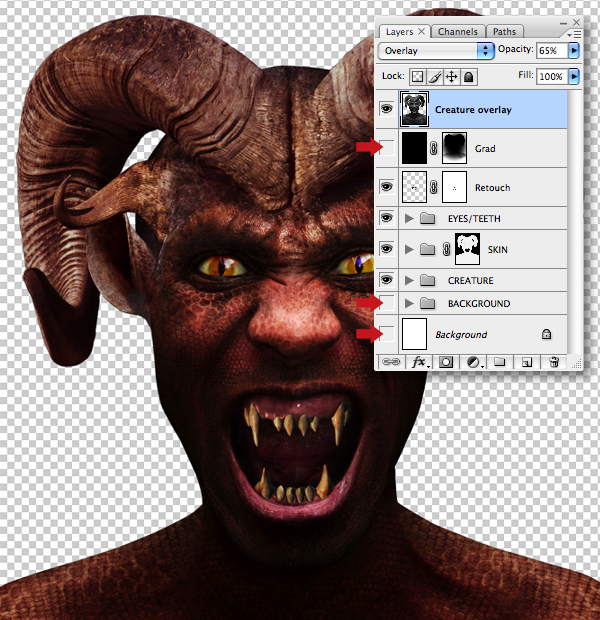This screenshot has width=600, height=620.
Task: Create a new adjustment layer
Action: [x=474, y=362]
